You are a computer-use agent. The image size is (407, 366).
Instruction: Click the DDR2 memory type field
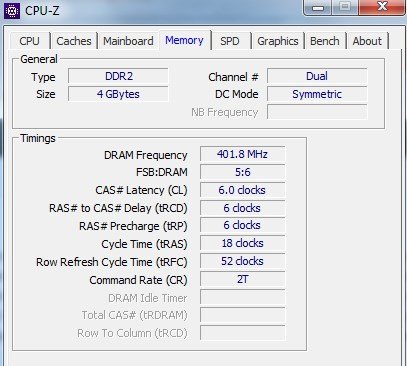(118, 76)
